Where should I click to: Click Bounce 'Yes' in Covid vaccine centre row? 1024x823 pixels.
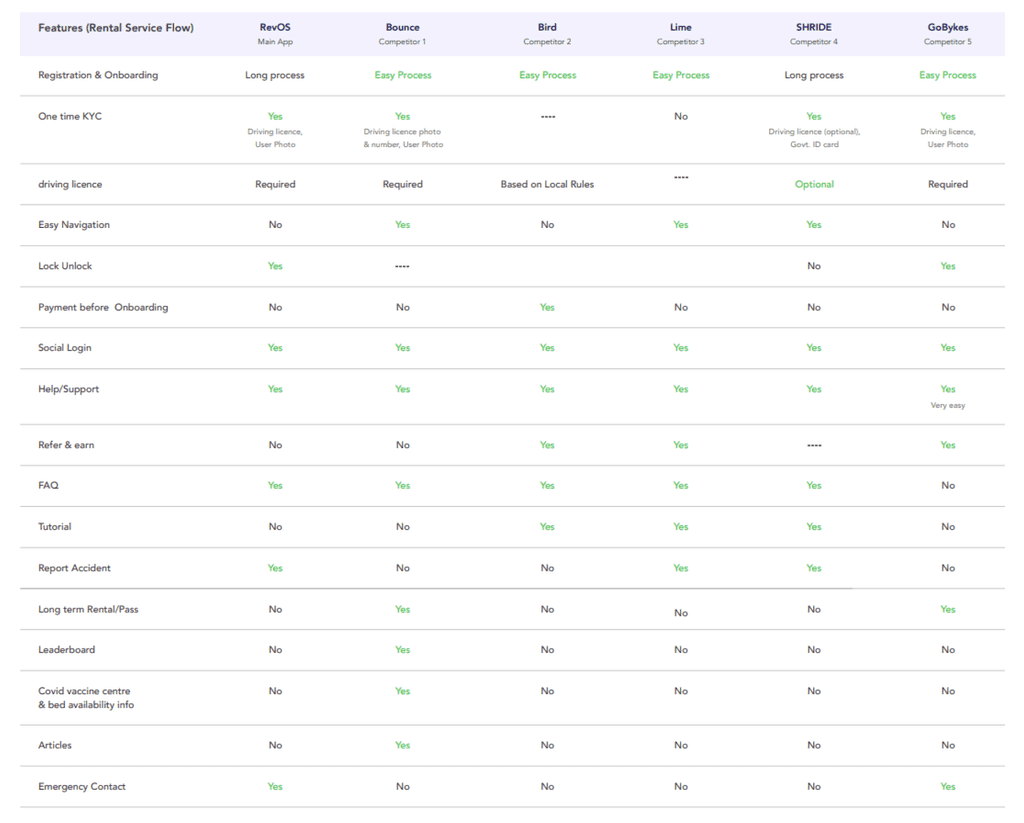click(x=402, y=691)
